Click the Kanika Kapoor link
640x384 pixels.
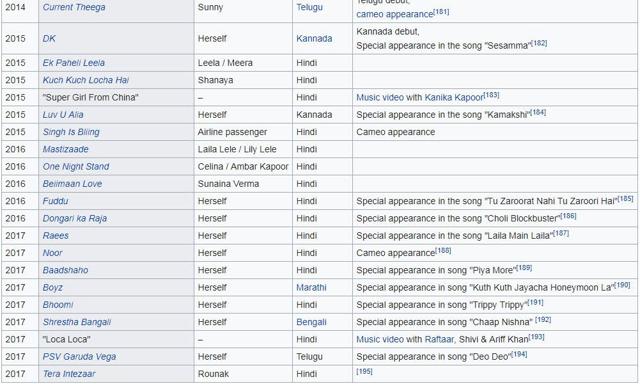(x=454, y=98)
